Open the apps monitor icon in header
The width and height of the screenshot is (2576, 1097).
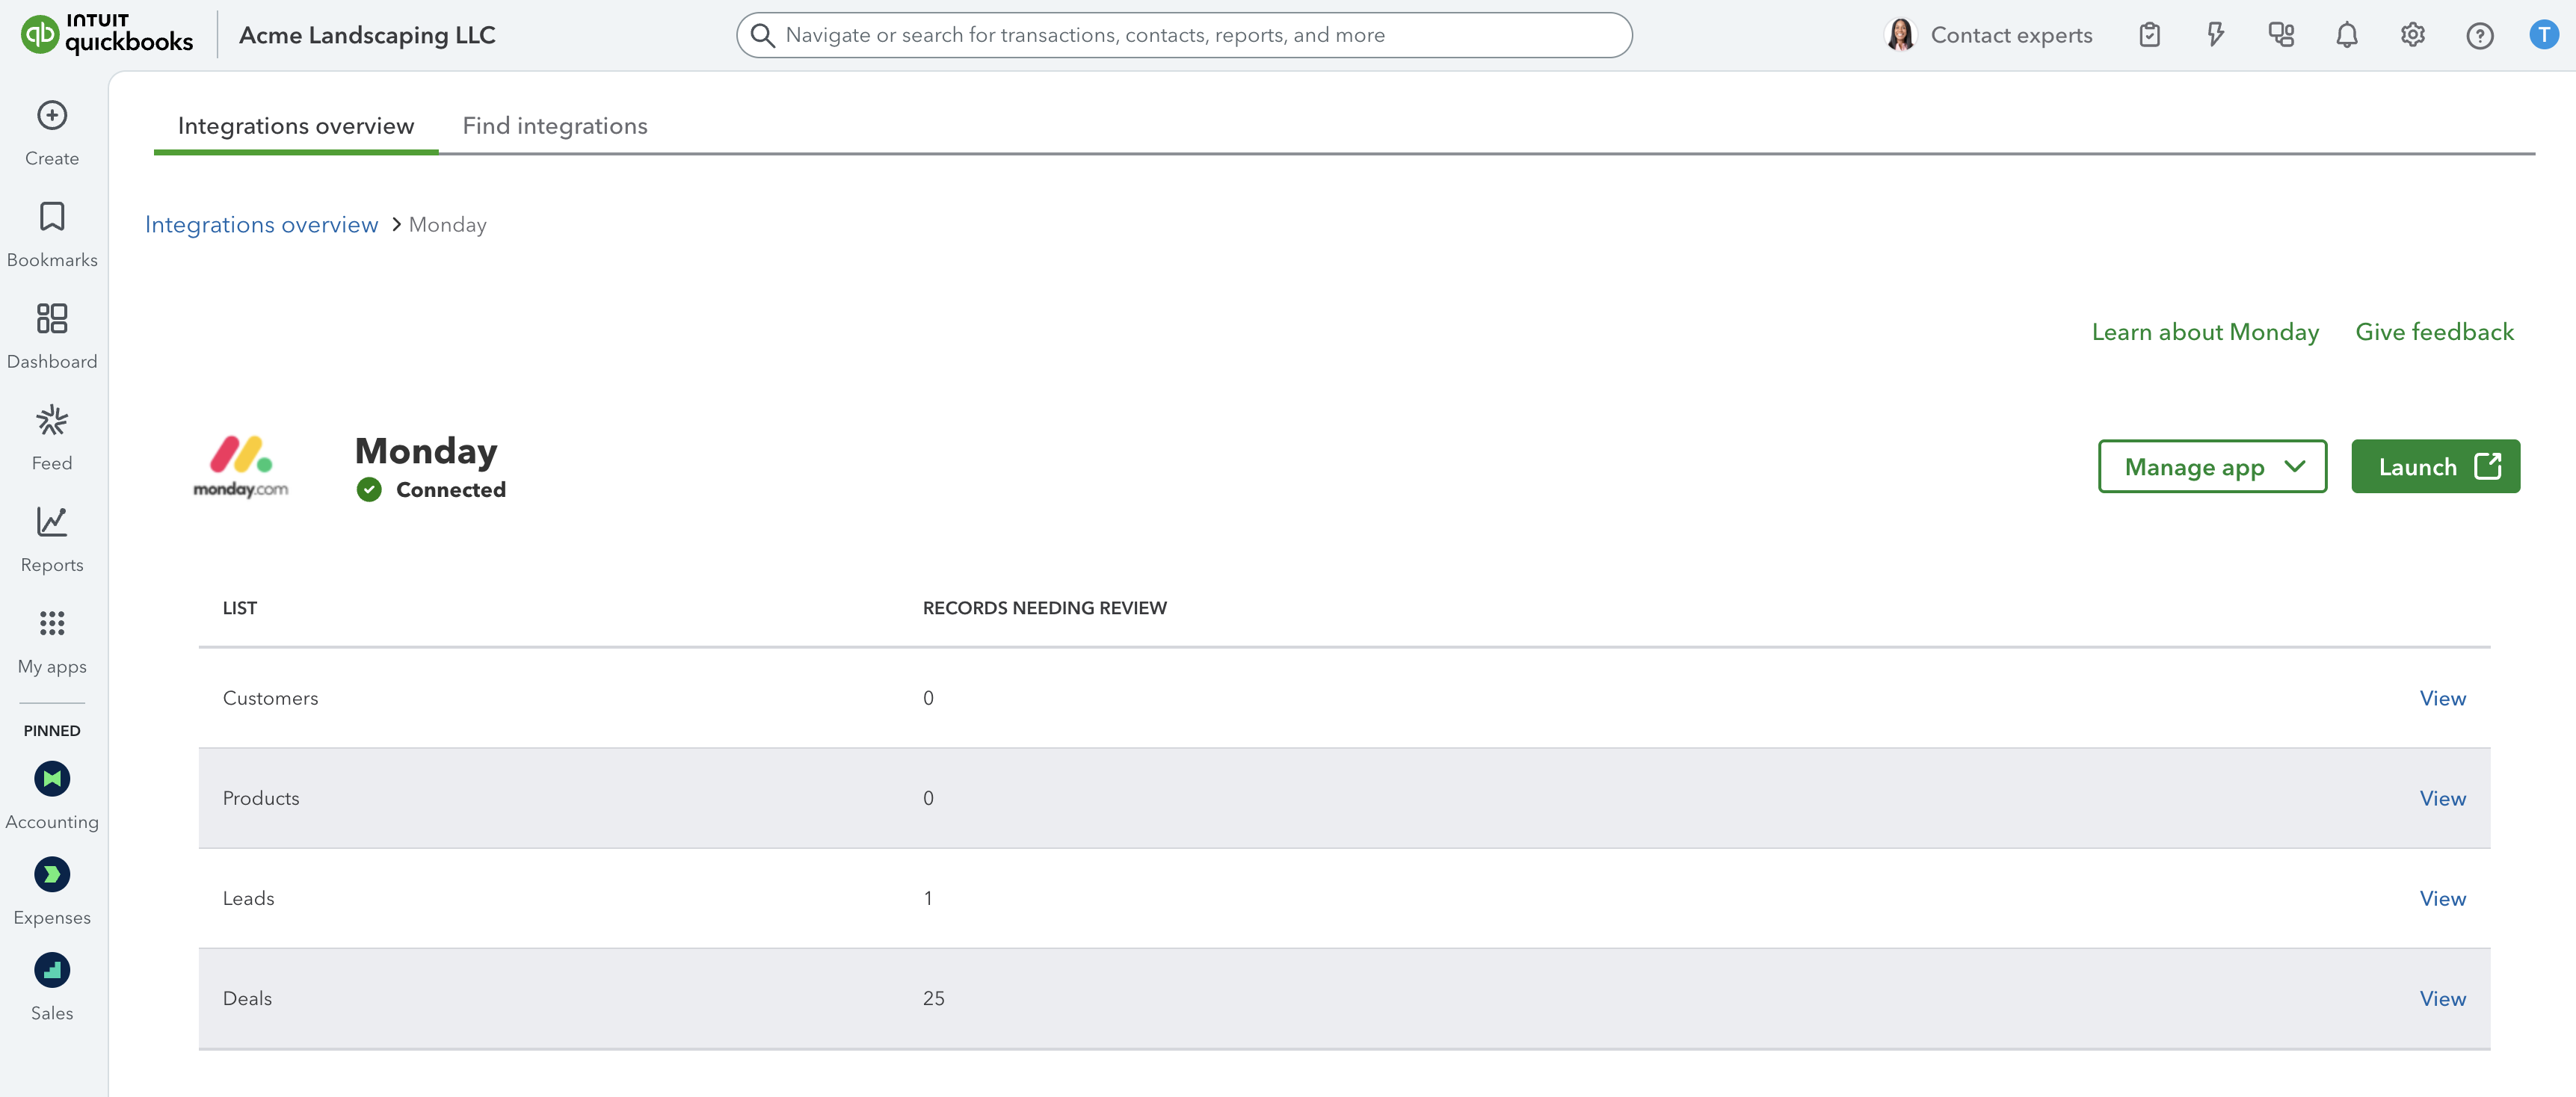tap(2281, 35)
